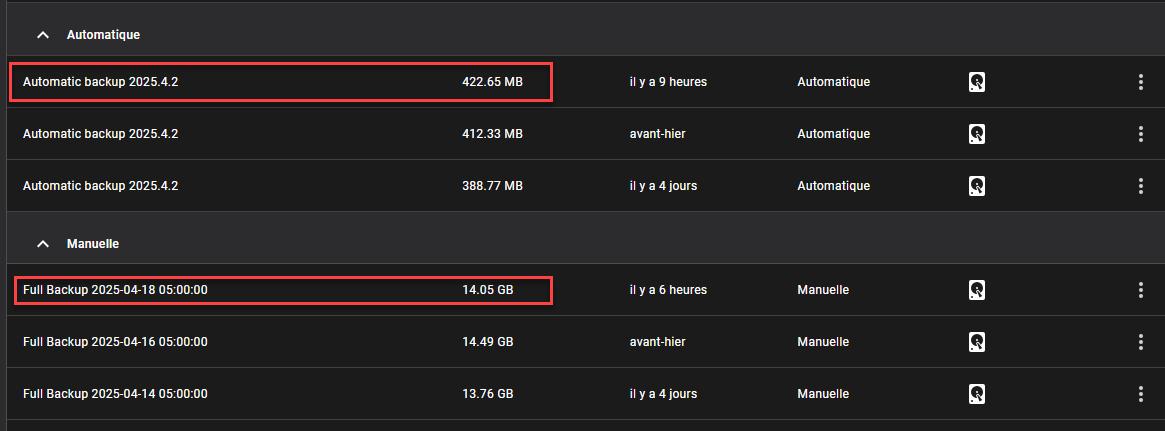1165x431 pixels.
Task: Open the options menu for Full Backup 2025-04-16
Action: [1140, 342]
